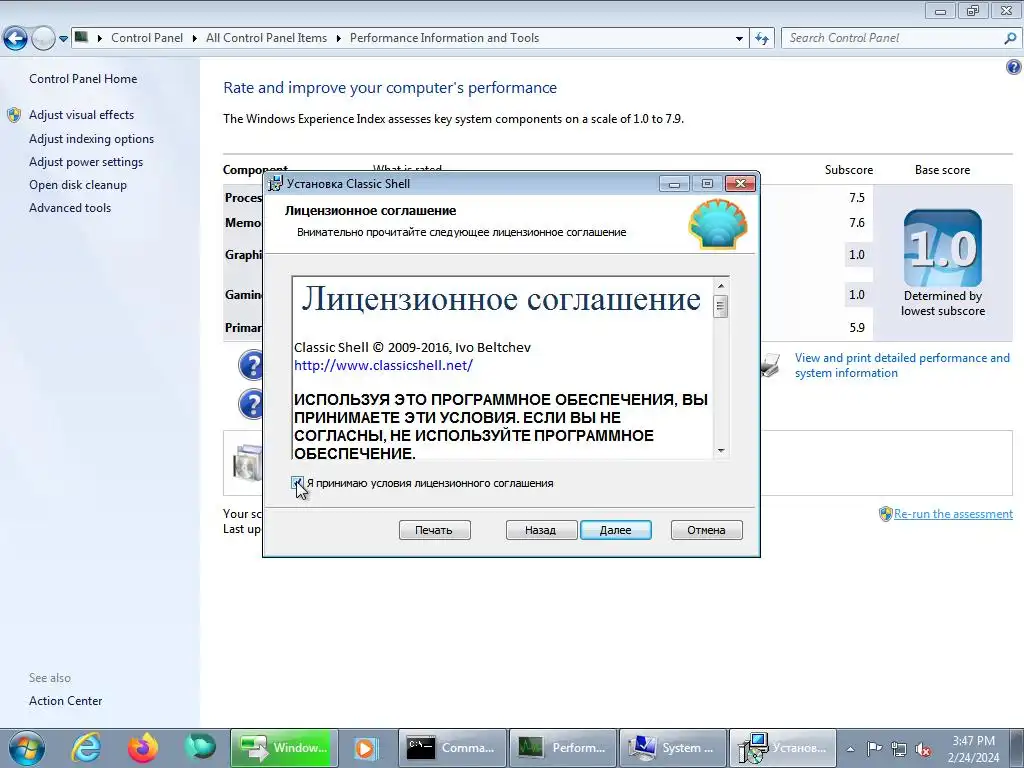Click the Далее button in installer
This screenshot has height=768, width=1024.
point(615,530)
